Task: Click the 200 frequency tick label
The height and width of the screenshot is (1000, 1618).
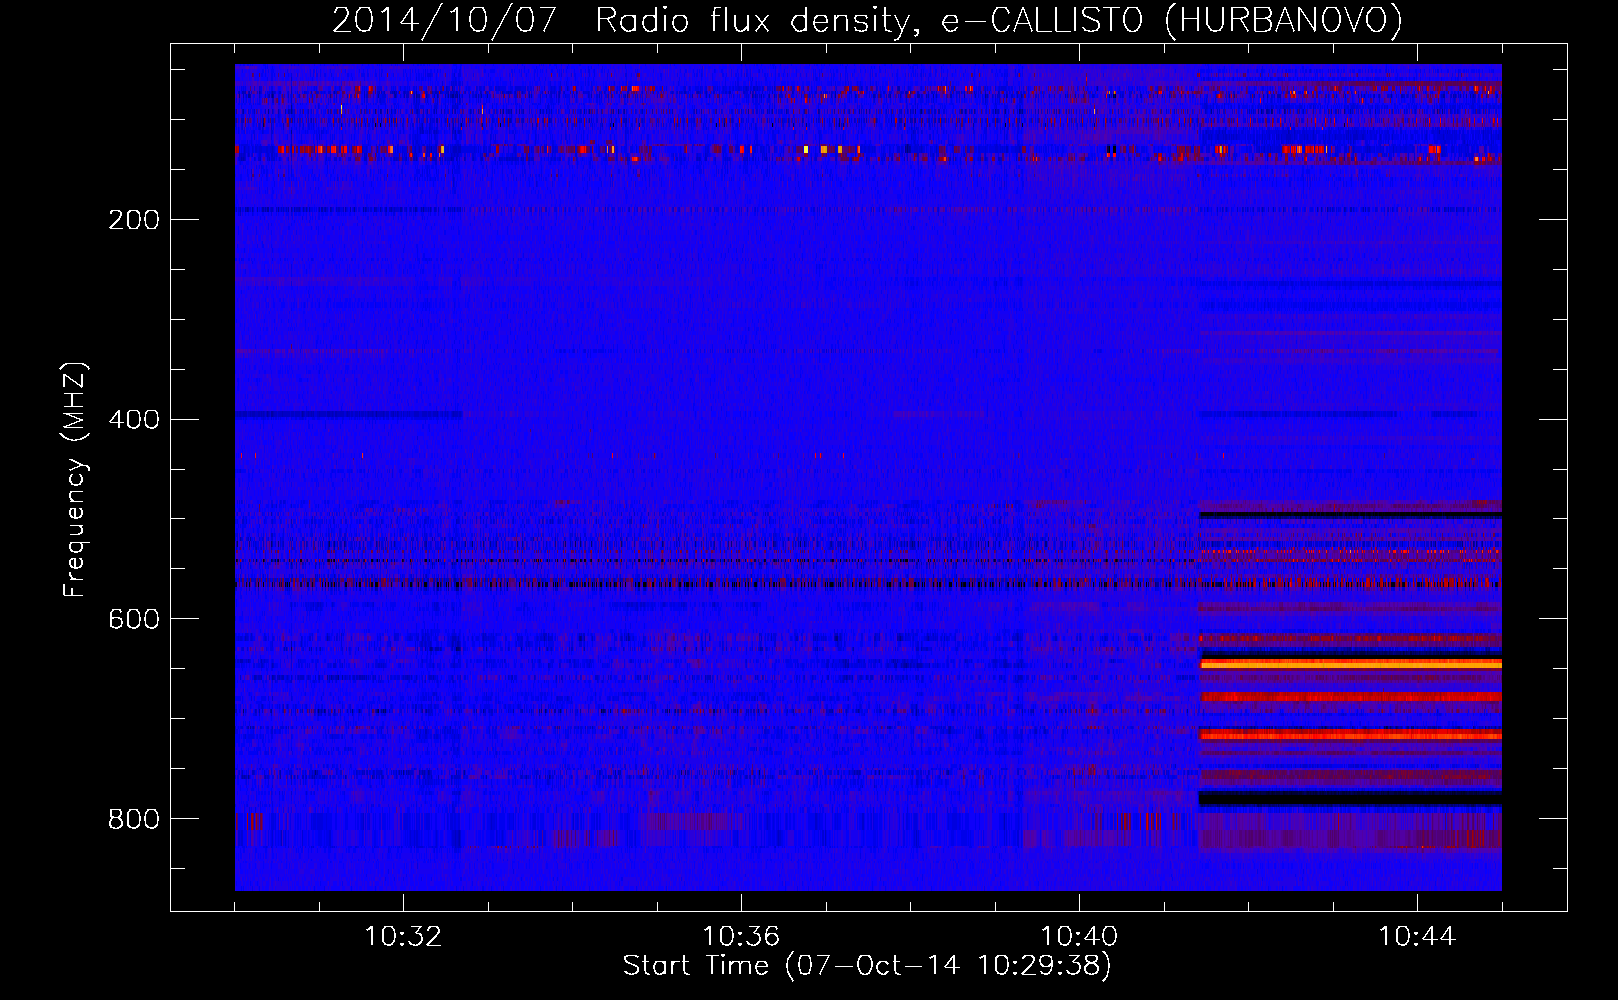Action: pyautogui.click(x=134, y=220)
